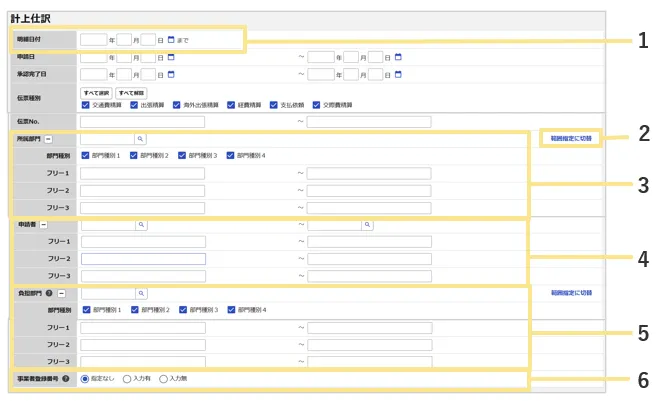Open calendar for 申請日 end date

coord(398,57)
